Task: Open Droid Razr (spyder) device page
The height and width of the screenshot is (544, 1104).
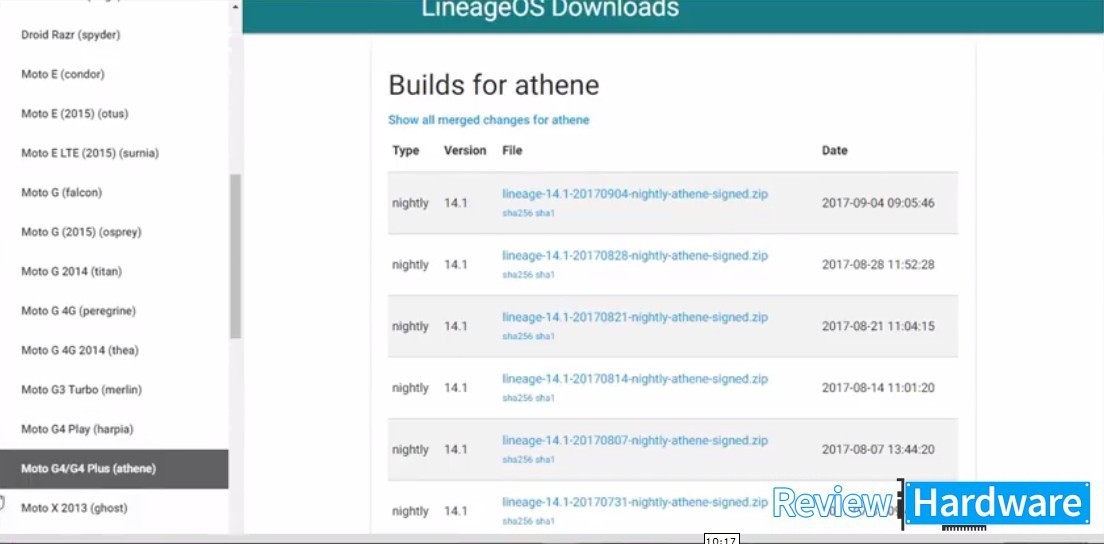Action: [70, 35]
